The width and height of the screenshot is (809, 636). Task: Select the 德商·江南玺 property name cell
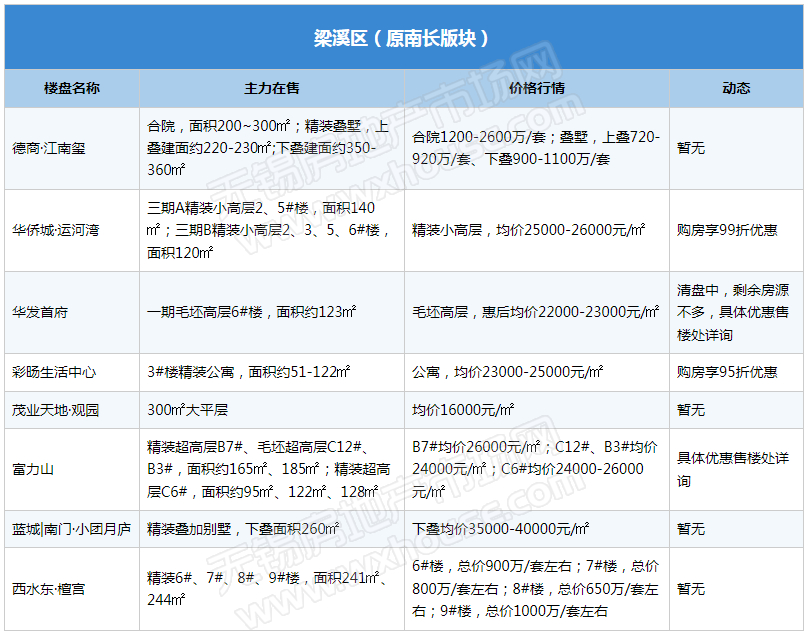coord(49,148)
